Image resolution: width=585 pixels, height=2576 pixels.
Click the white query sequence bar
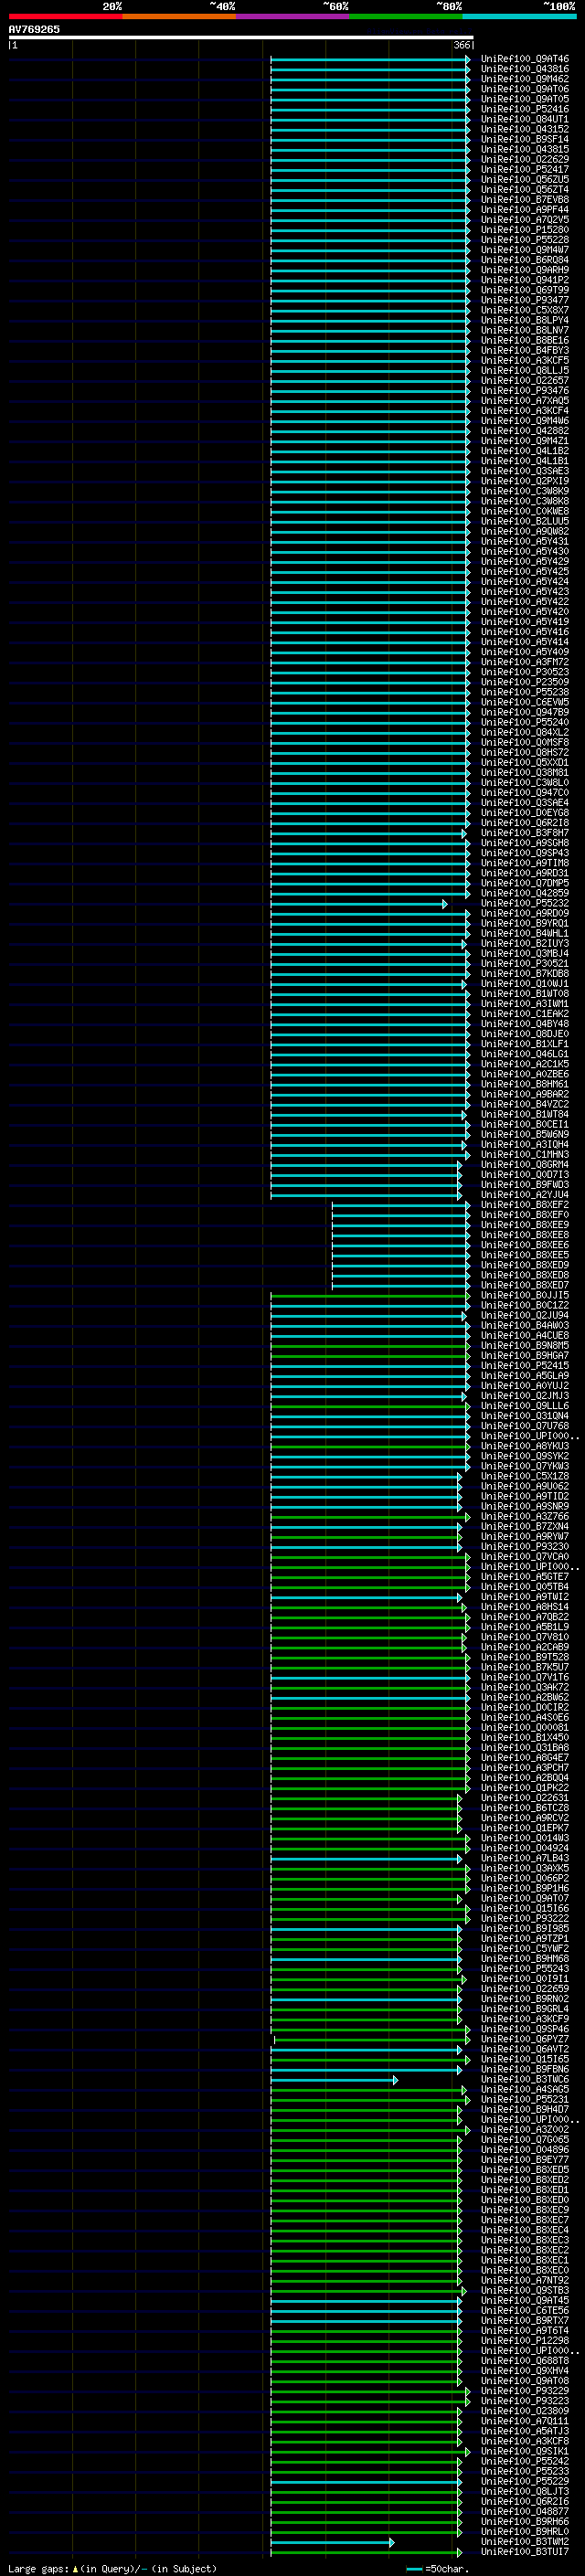click(241, 37)
